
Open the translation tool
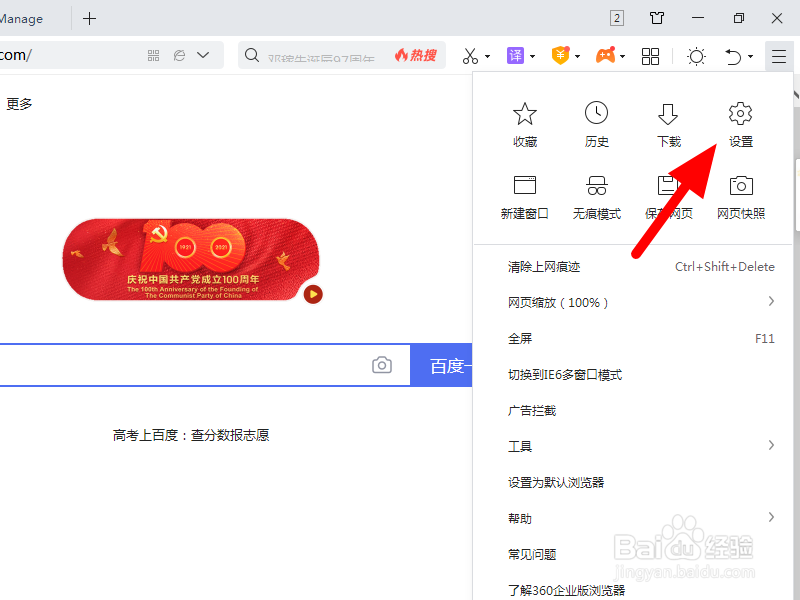(516, 56)
